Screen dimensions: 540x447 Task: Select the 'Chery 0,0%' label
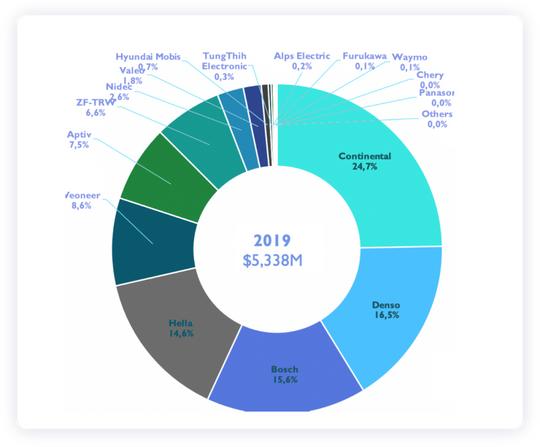(430, 80)
